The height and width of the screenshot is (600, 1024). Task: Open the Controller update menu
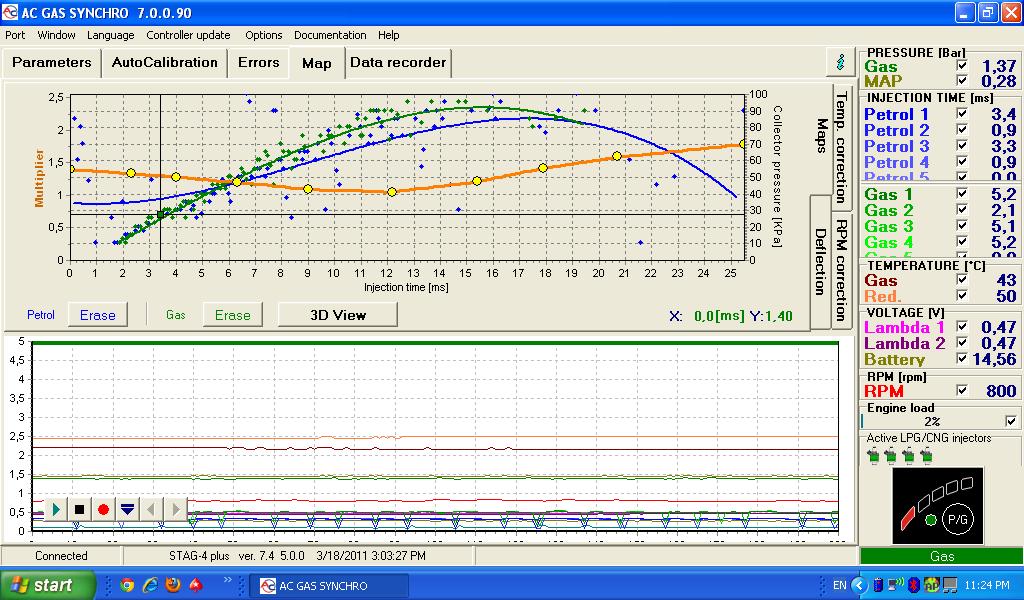coord(188,35)
